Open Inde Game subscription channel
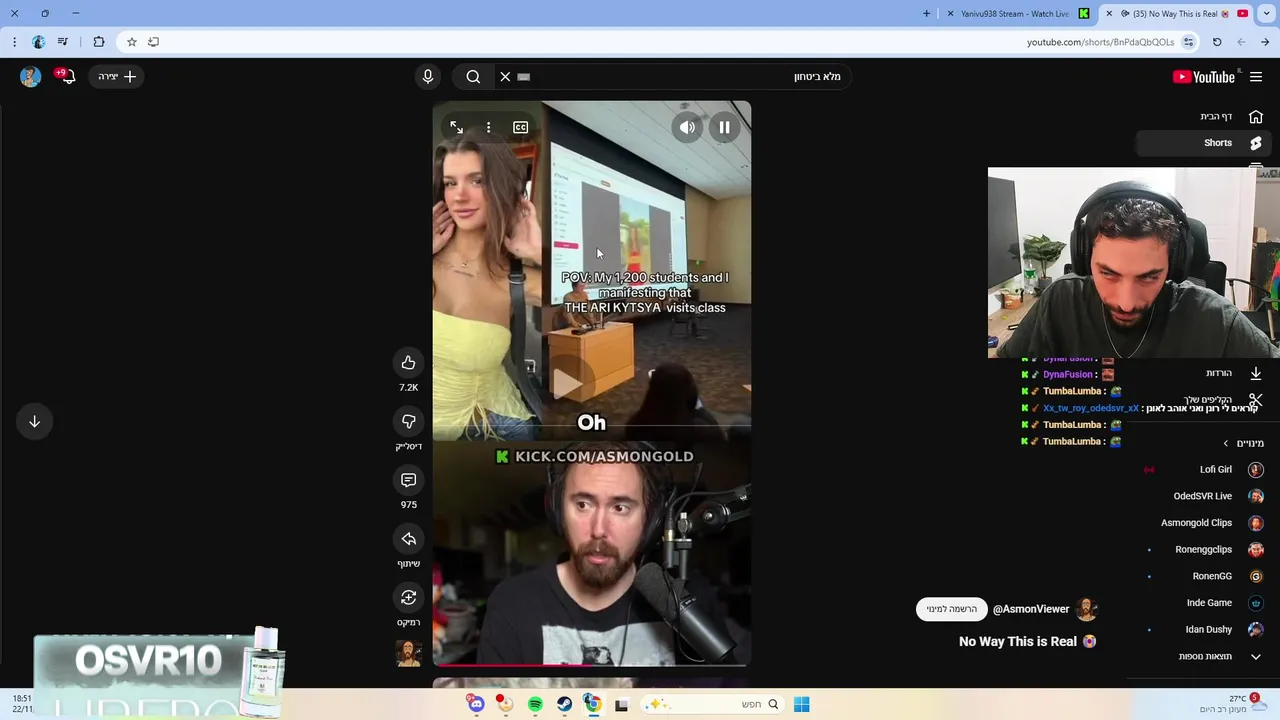The image size is (1280, 720). (1205, 603)
